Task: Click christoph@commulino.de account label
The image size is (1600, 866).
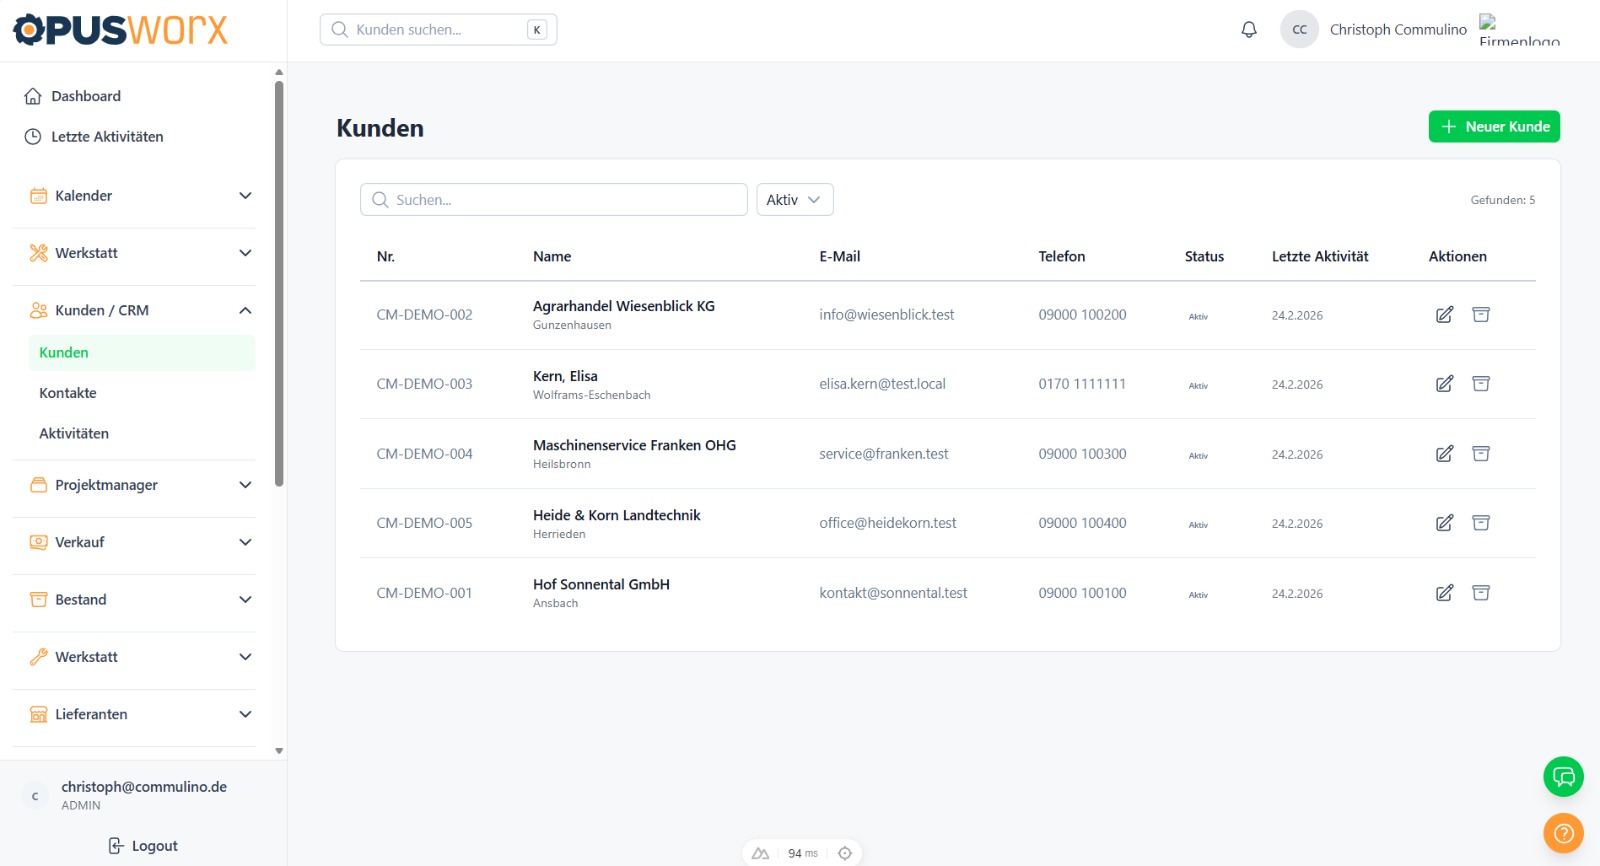Action: click(x=144, y=787)
